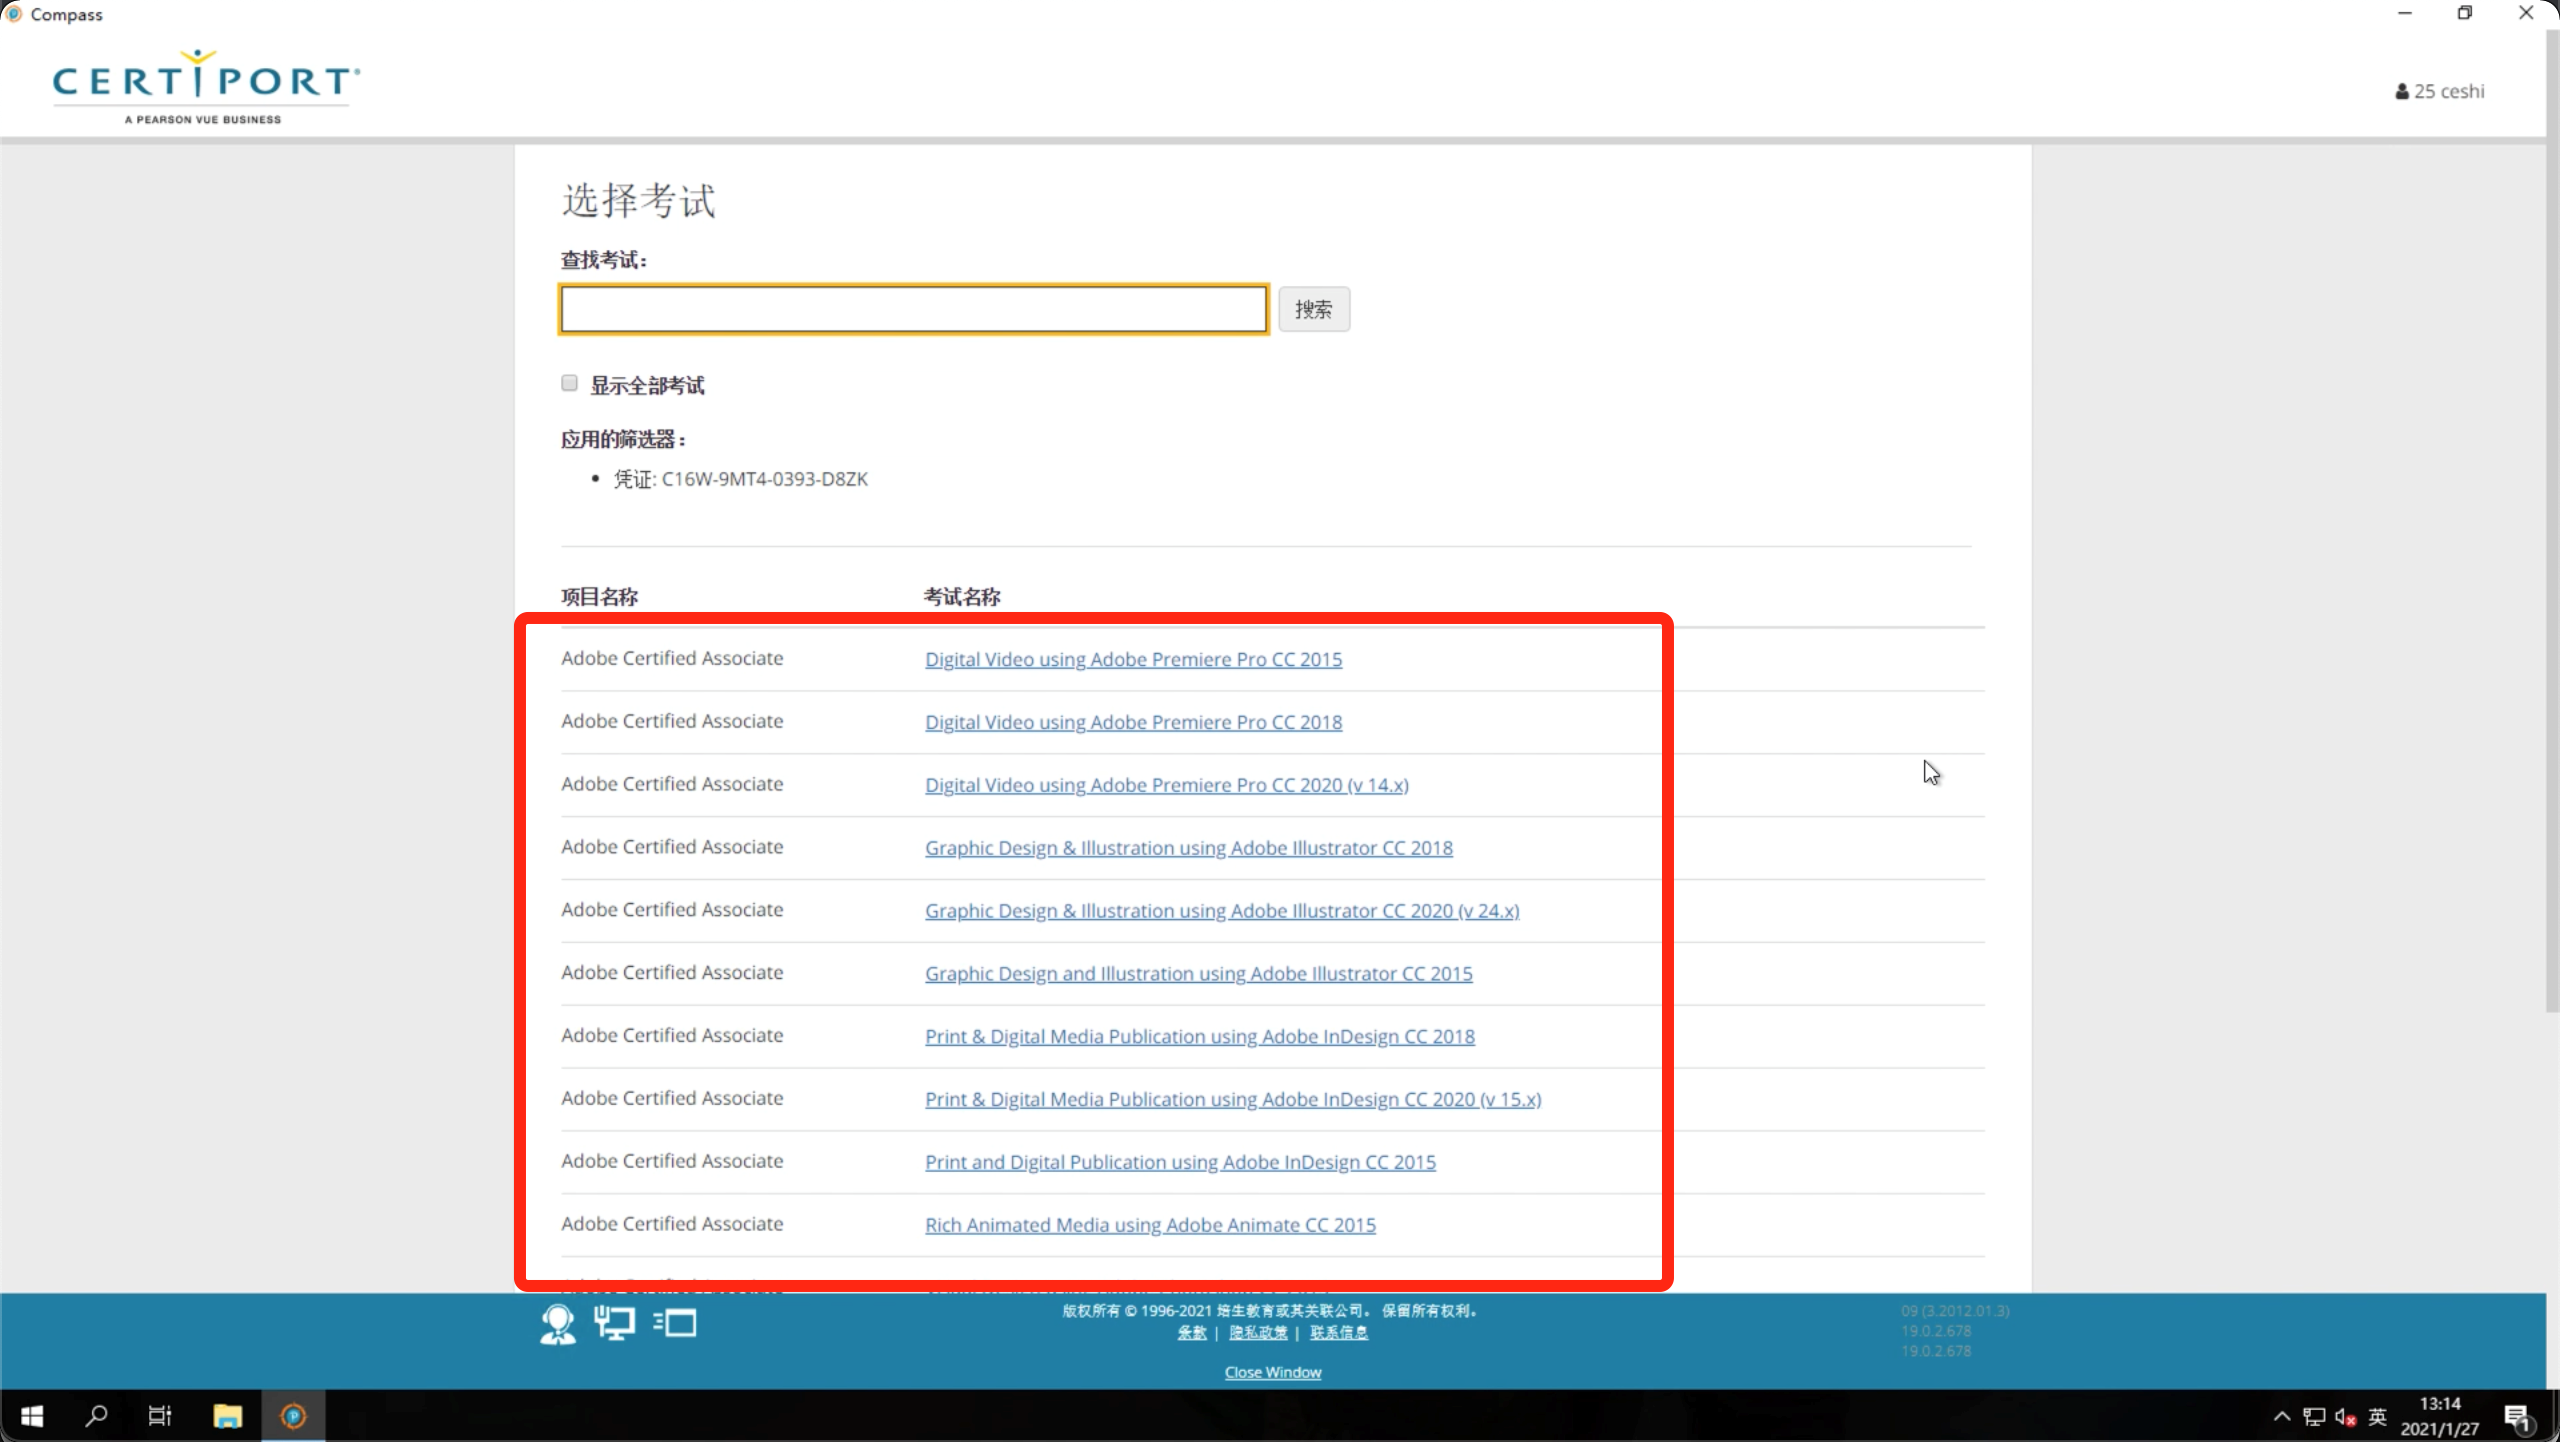Open InDesign CC 2018 exam link
2560x1442 pixels.
[1200, 1037]
